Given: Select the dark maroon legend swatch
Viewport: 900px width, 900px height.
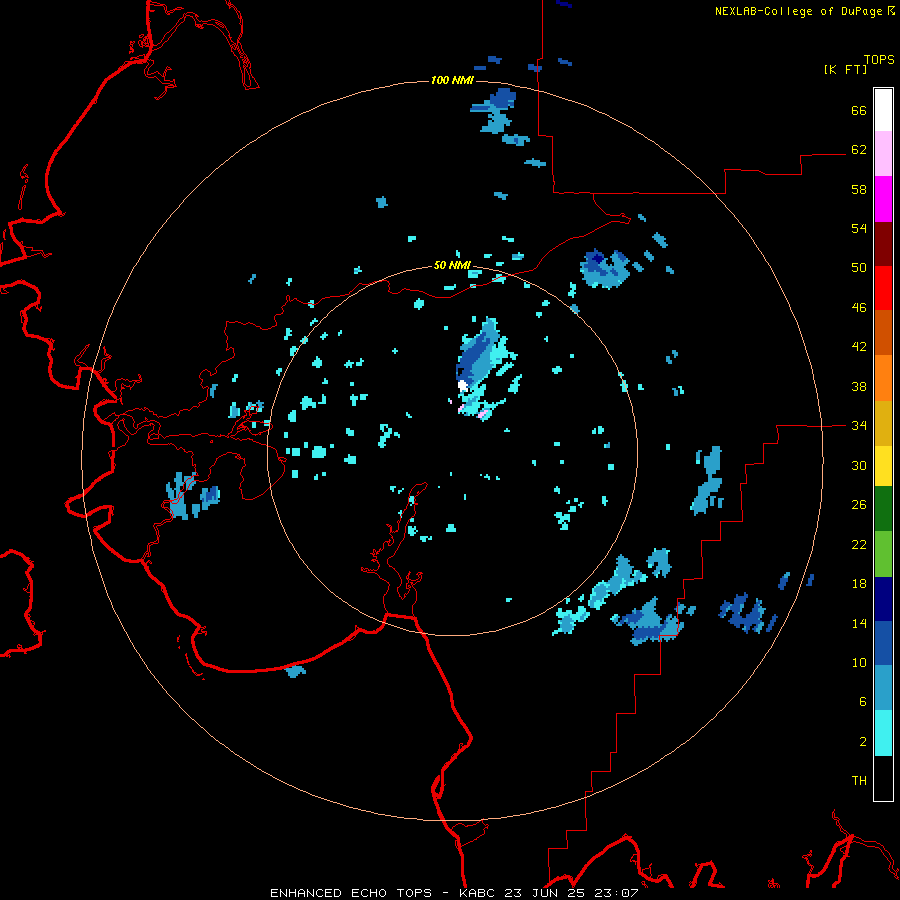Looking at the screenshot, I should 883,244.
